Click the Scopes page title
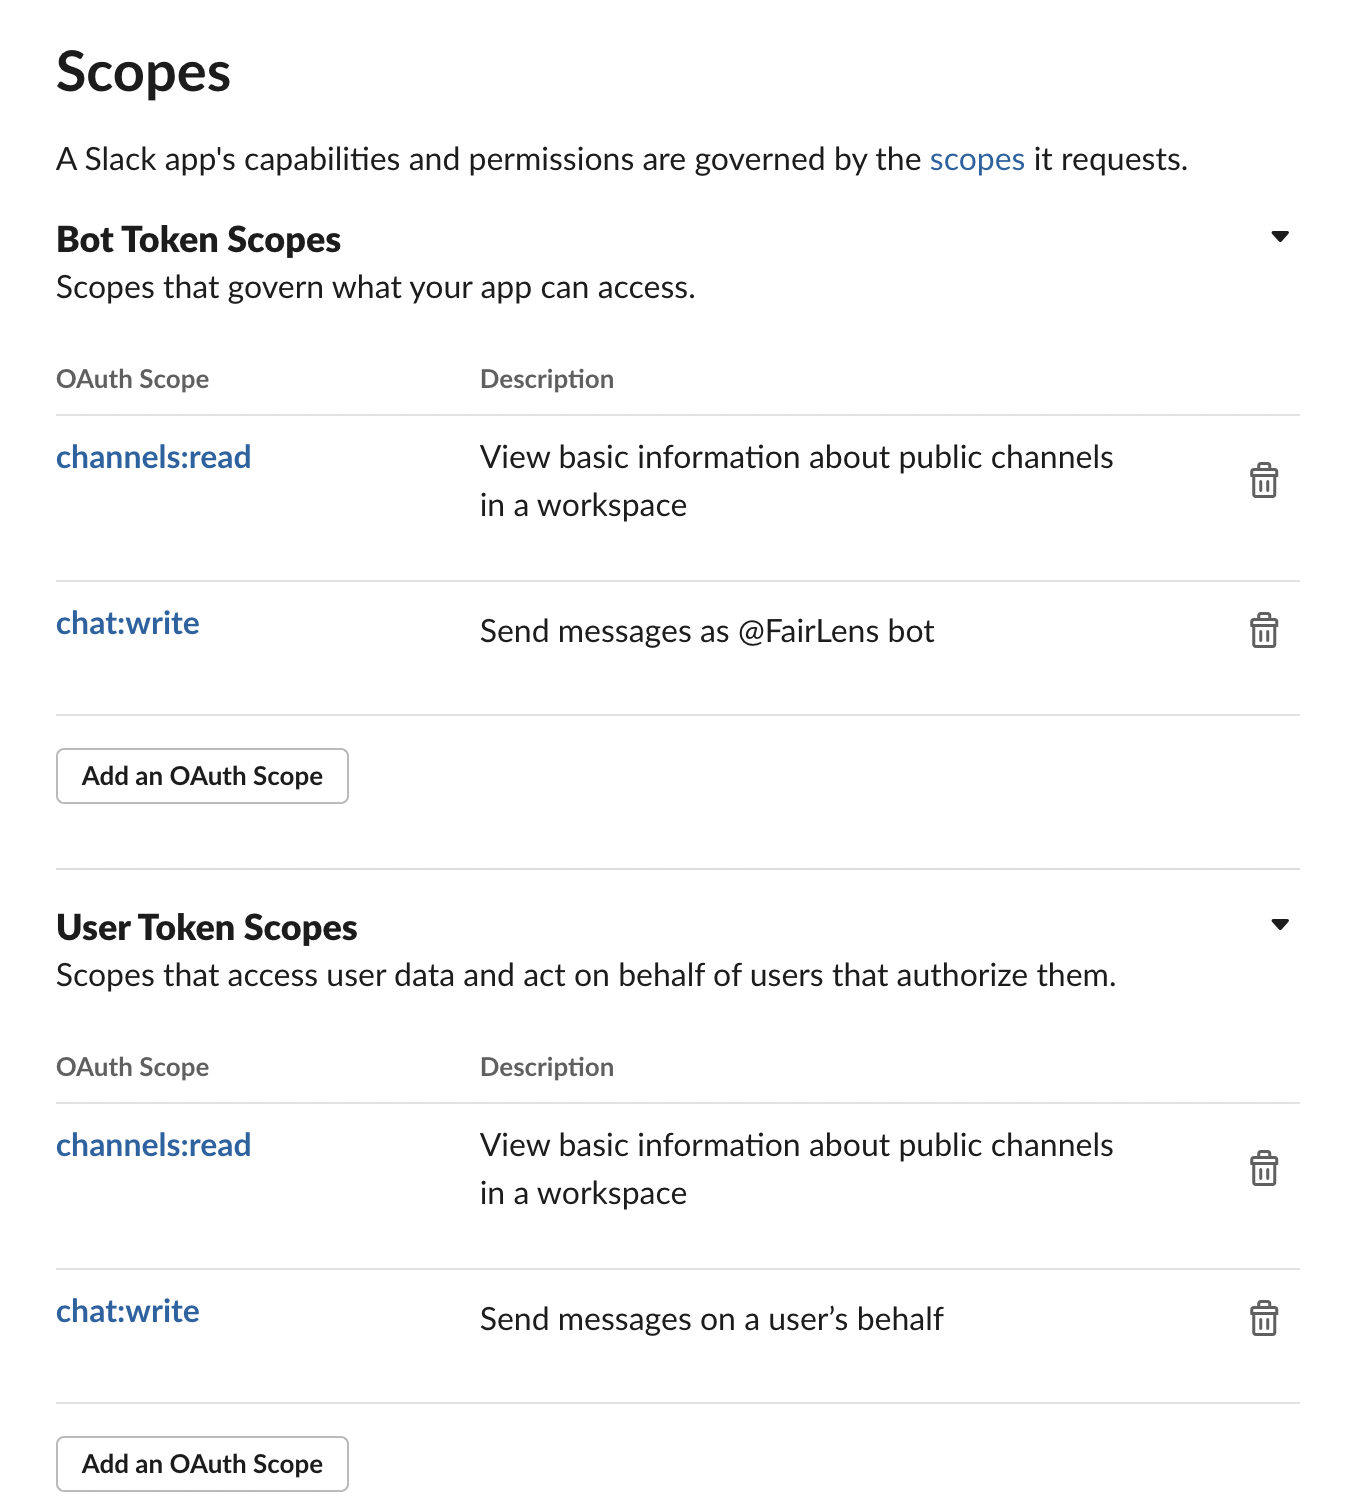 click(143, 73)
